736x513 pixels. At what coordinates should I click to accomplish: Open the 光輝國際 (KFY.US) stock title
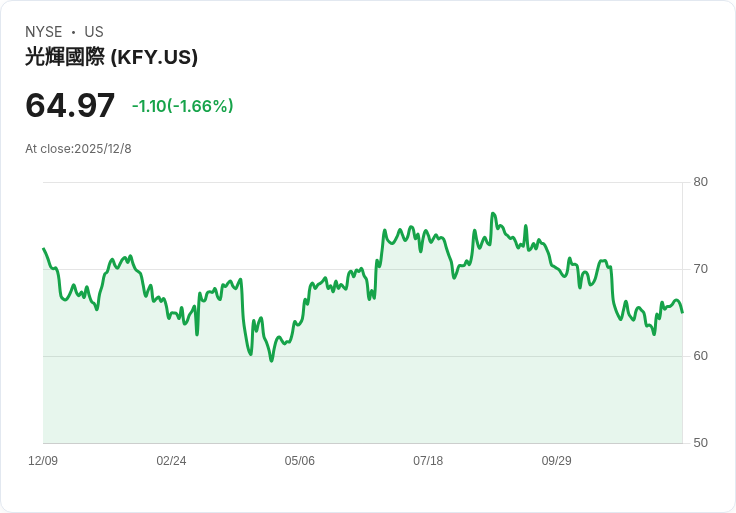point(111,57)
